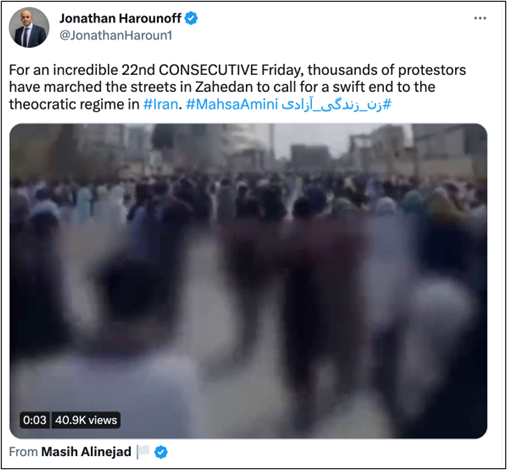Open the three-dot more options menu
Image resolution: width=507 pixels, height=470 pixels.
coord(480,18)
